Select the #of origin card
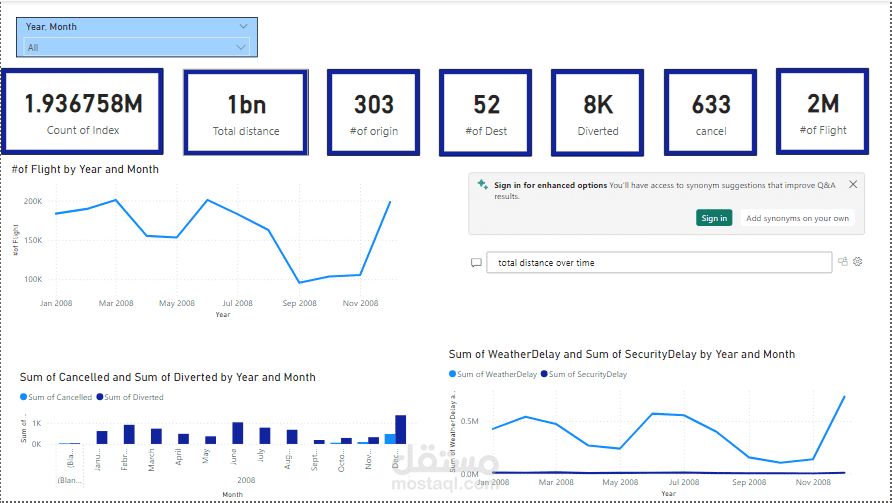 (x=373, y=113)
